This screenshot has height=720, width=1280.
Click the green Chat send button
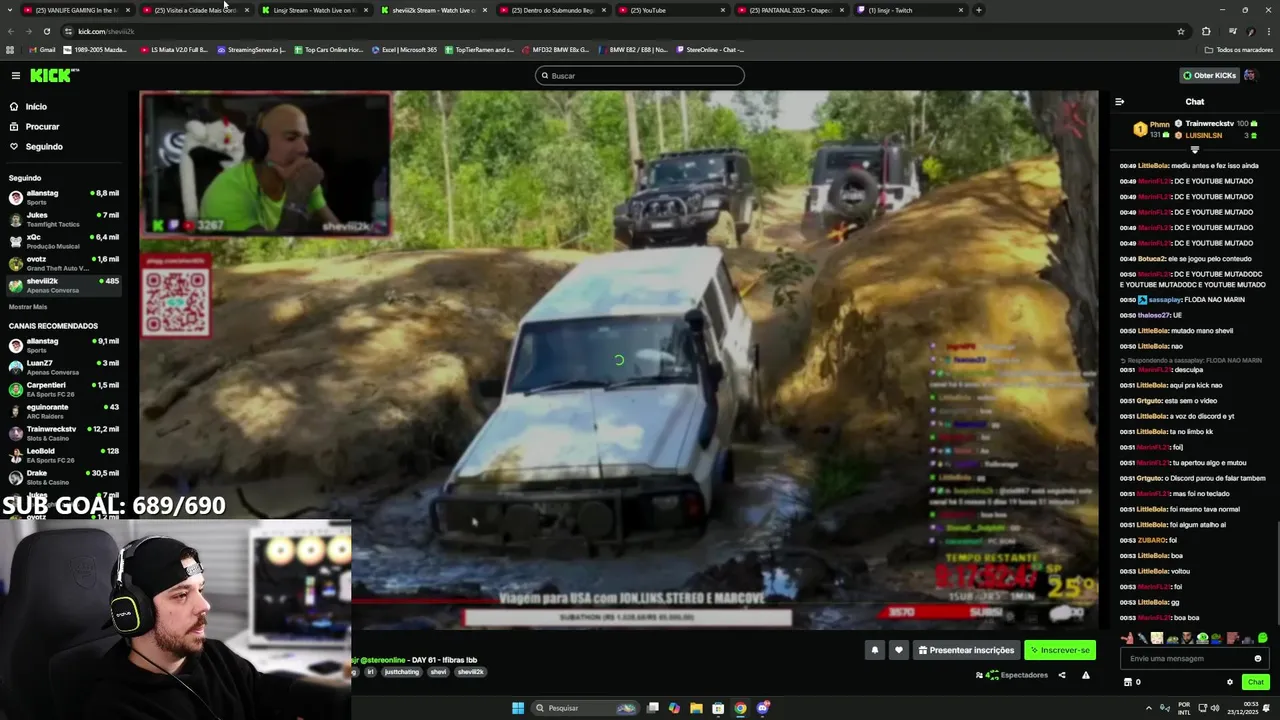click(1255, 682)
